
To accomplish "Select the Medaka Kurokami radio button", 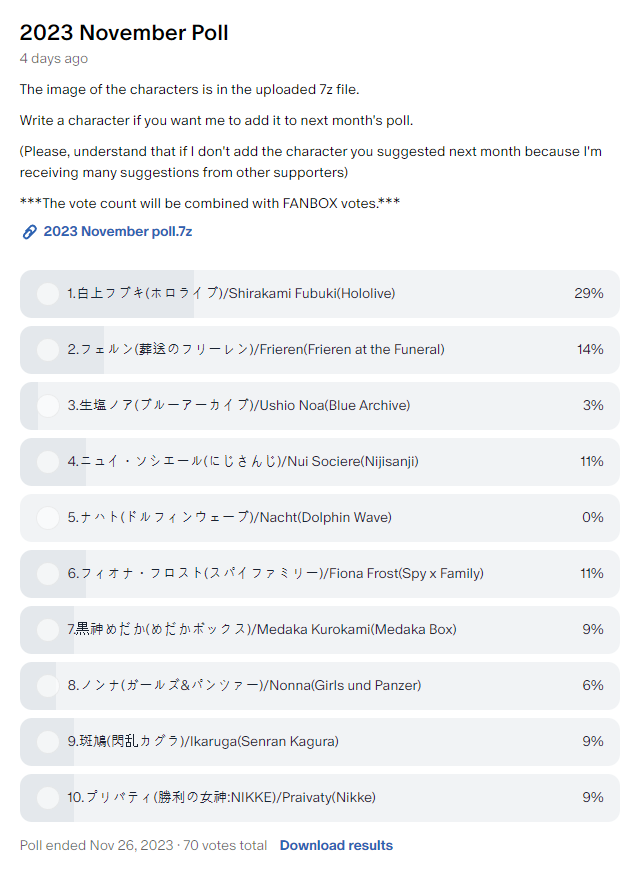I will tap(47, 630).
